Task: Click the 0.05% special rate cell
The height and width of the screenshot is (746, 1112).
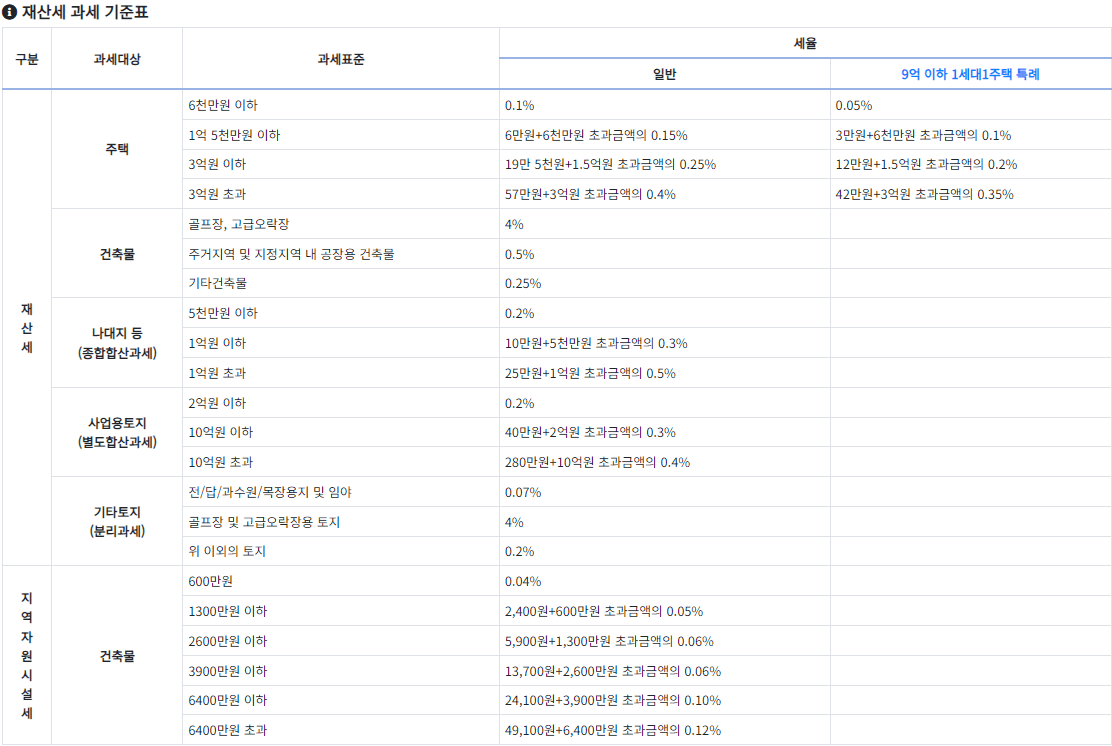Action: [x=971, y=105]
